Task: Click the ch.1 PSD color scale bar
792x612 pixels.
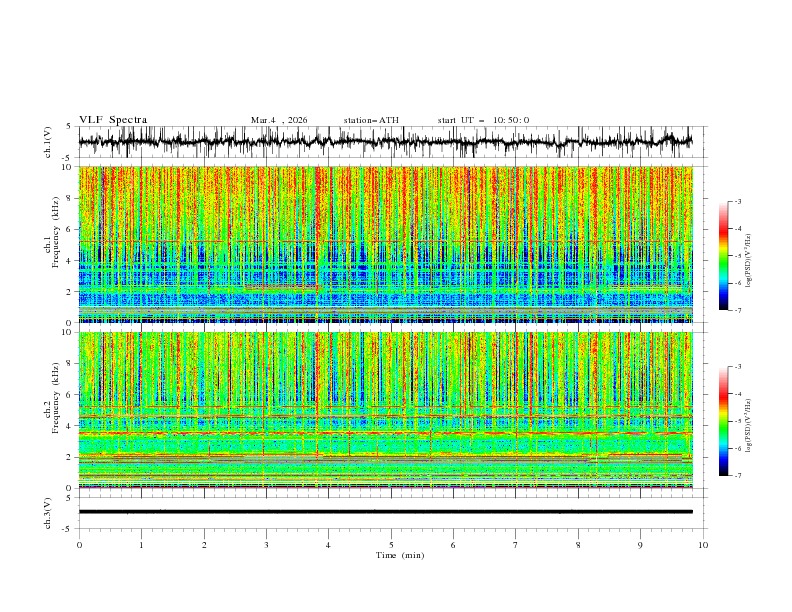Action: 724,256
